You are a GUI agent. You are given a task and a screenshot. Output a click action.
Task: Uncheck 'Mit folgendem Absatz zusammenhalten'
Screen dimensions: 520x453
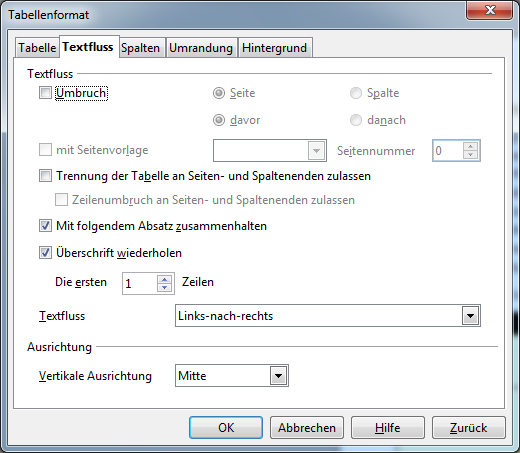(45, 226)
